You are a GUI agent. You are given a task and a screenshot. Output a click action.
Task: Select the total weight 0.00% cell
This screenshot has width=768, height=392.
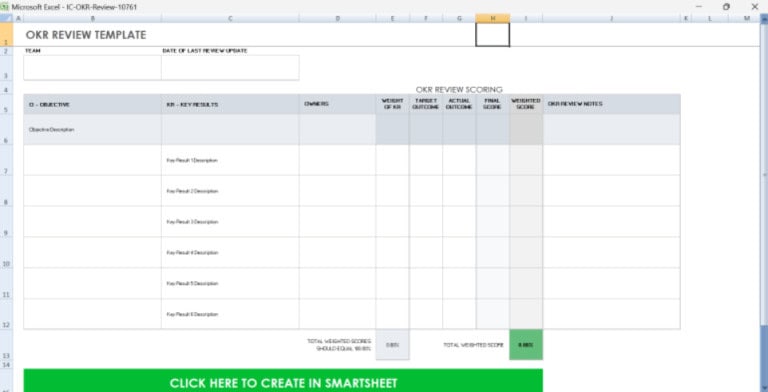392,345
